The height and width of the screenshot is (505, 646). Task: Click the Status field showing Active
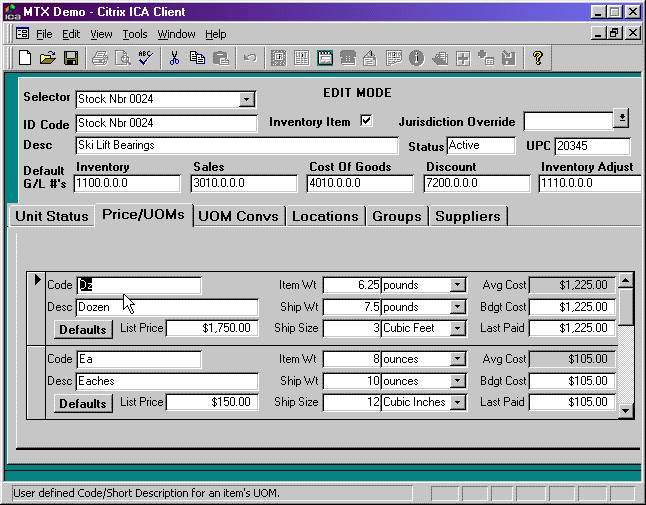(x=481, y=145)
